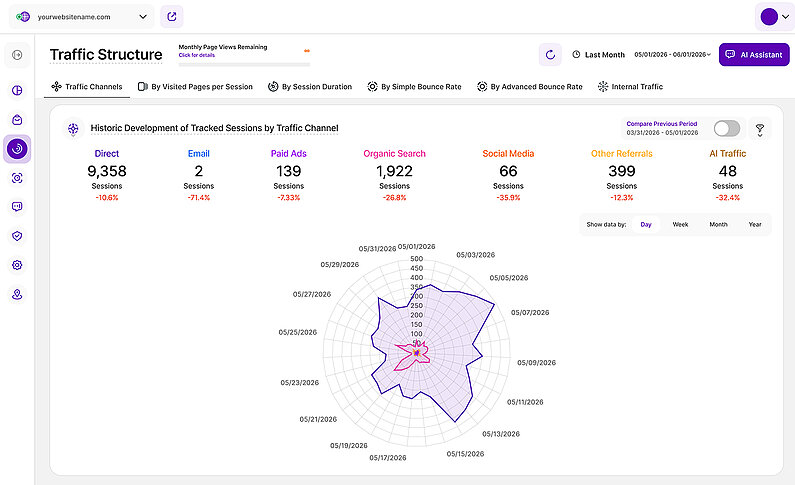Click the By Visited Pages tab icon
795x485 pixels.
(142, 87)
